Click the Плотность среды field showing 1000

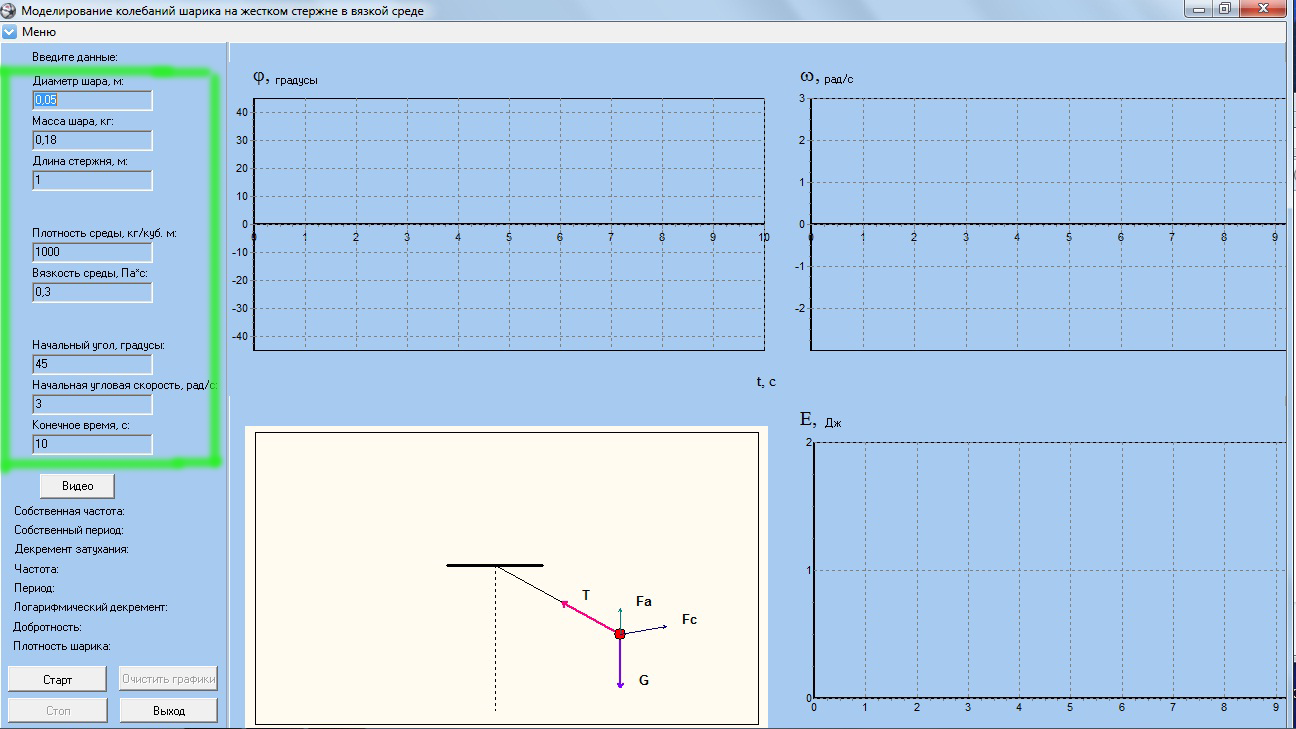pos(92,252)
